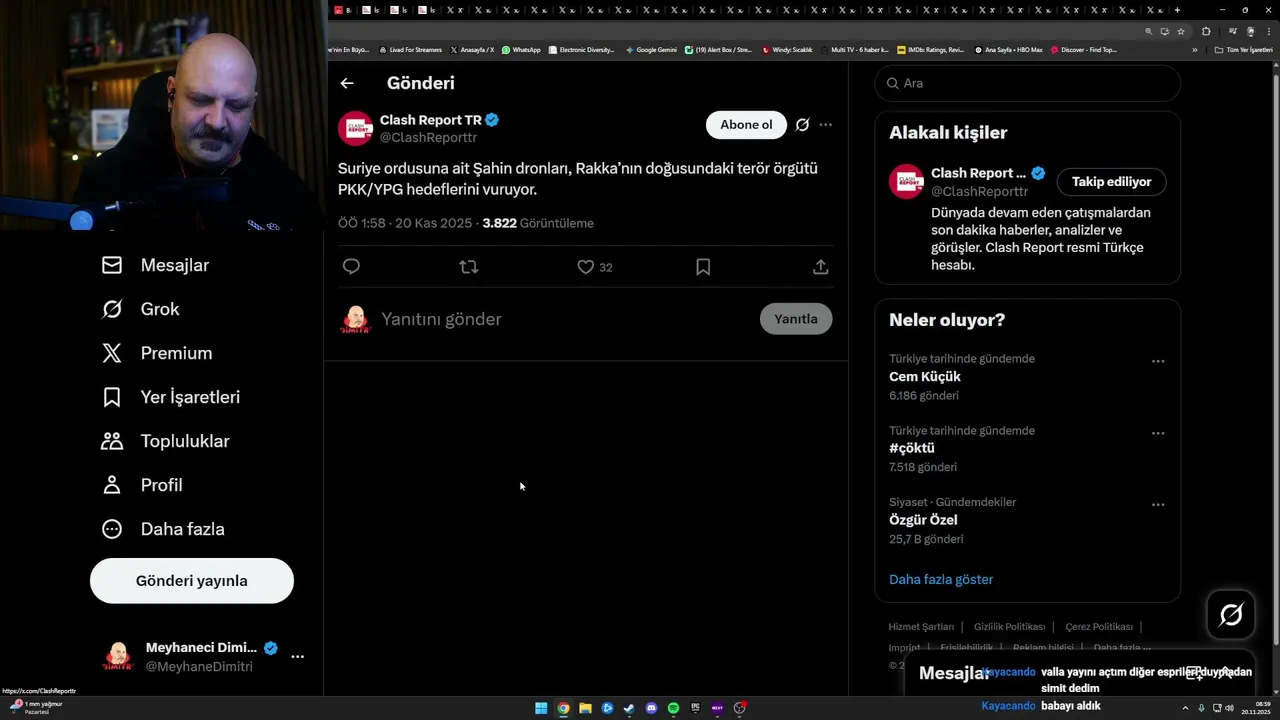Bookmark the Clash Report TR post

pos(703,267)
